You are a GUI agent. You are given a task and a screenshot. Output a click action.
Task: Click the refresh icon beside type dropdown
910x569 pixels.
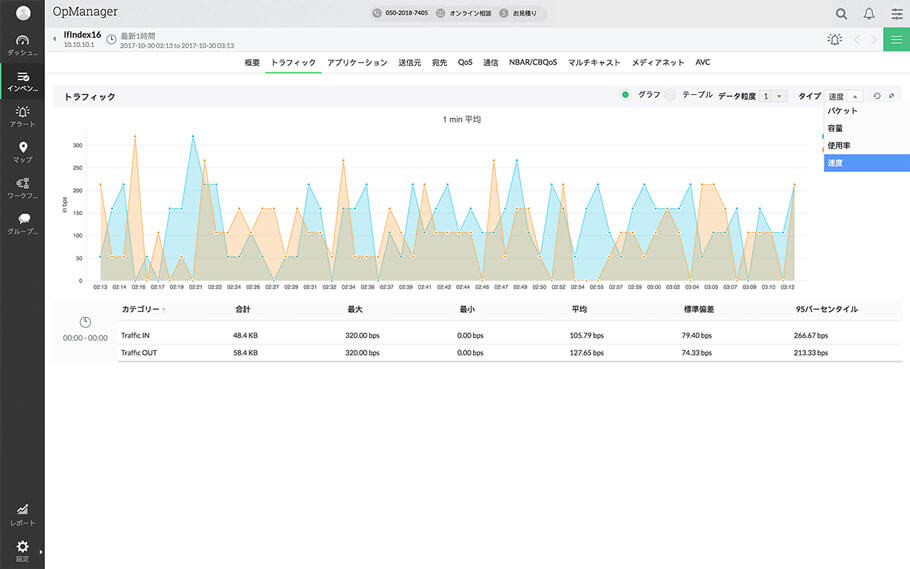pos(877,96)
